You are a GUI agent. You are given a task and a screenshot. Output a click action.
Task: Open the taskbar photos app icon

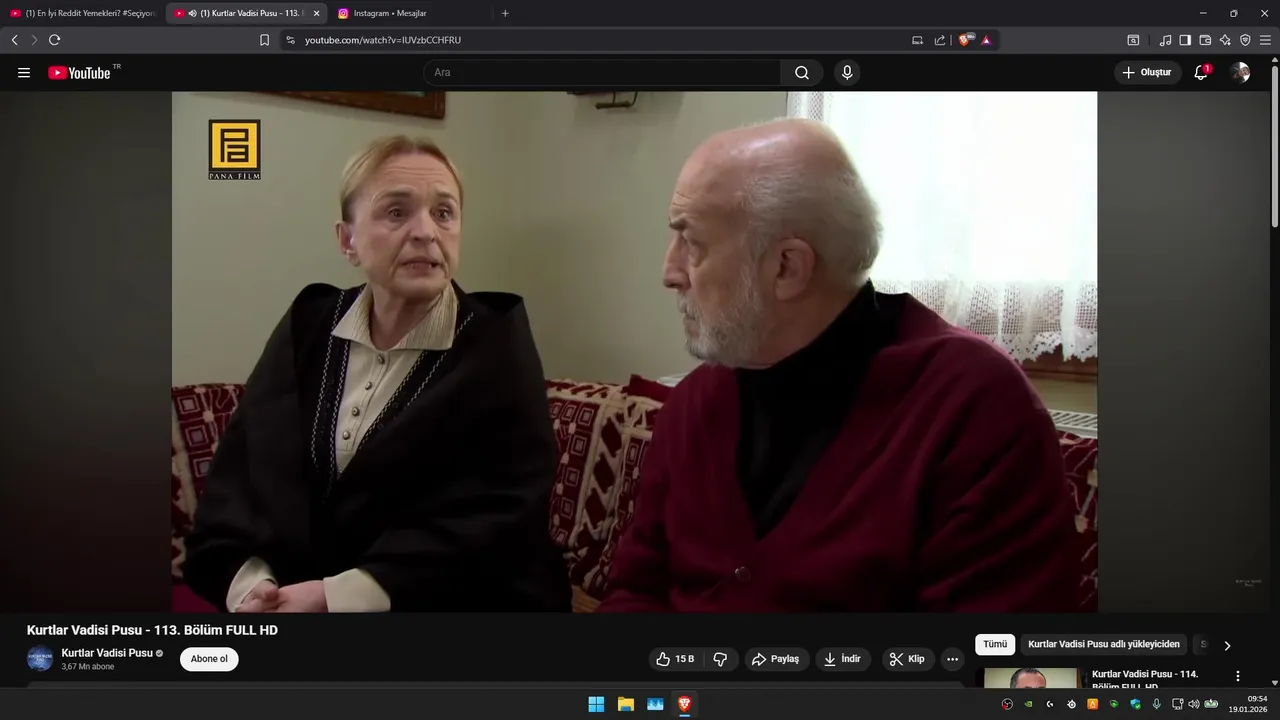click(655, 704)
